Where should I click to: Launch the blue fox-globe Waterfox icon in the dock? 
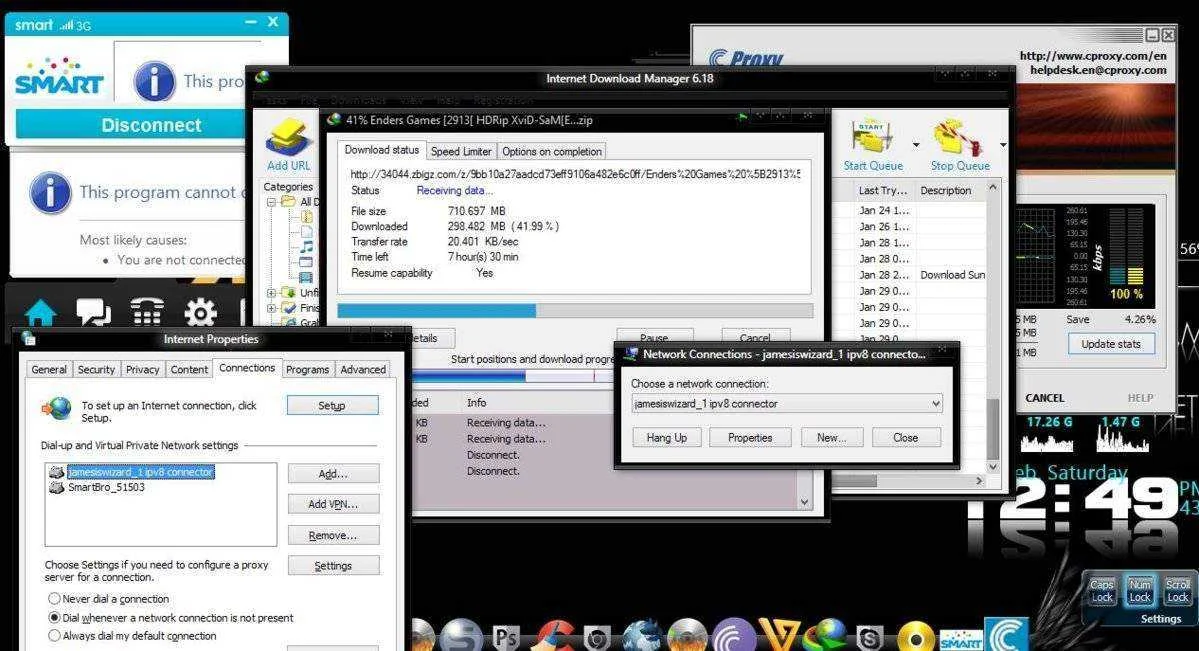(x=642, y=636)
